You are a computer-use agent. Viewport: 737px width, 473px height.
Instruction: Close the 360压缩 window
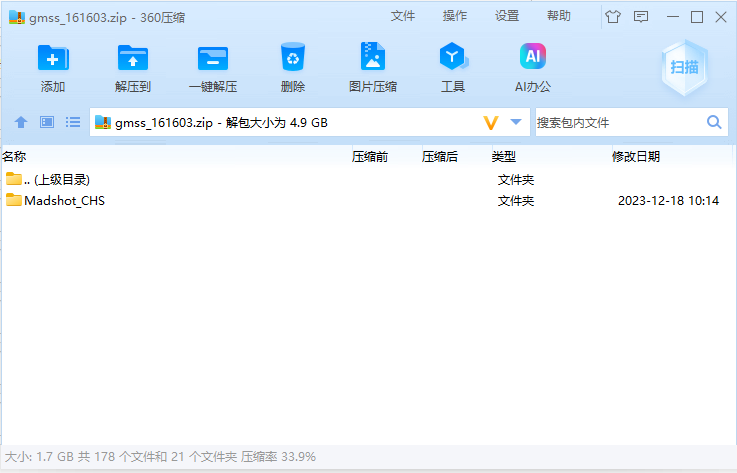[x=721, y=17]
